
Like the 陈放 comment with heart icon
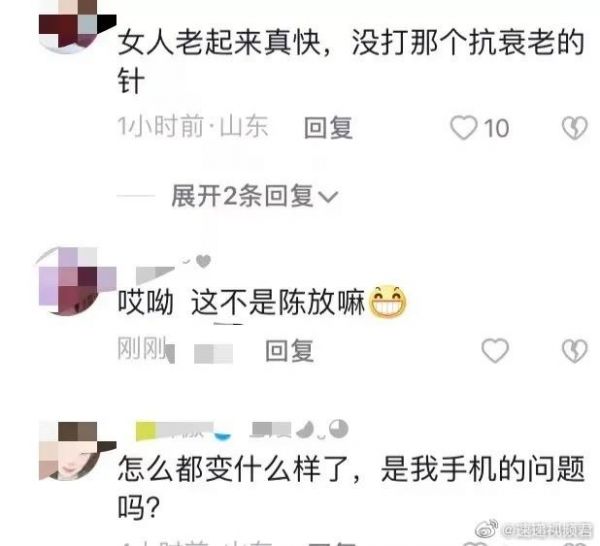(x=495, y=350)
